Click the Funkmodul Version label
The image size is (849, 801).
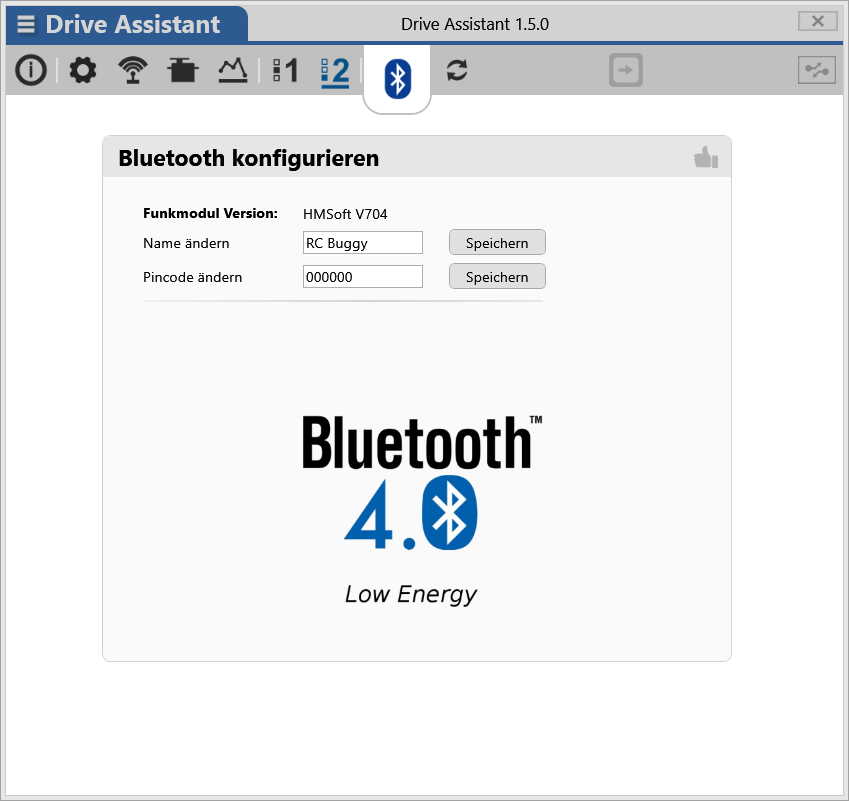point(210,213)
